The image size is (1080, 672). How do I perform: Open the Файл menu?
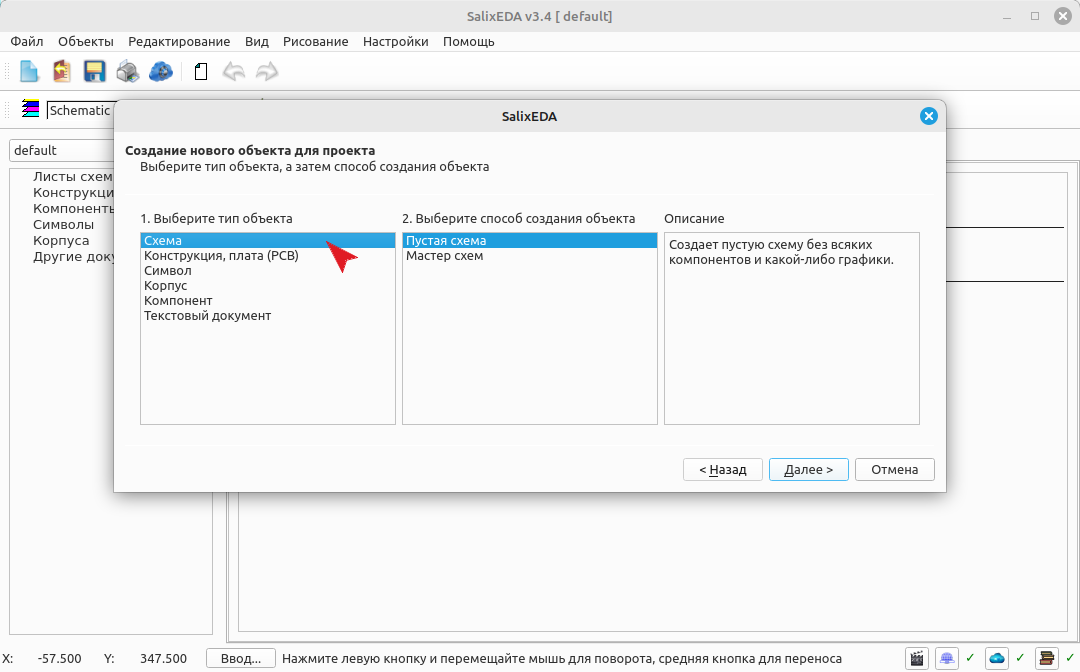pyautogui.click(x=27, y=41)
